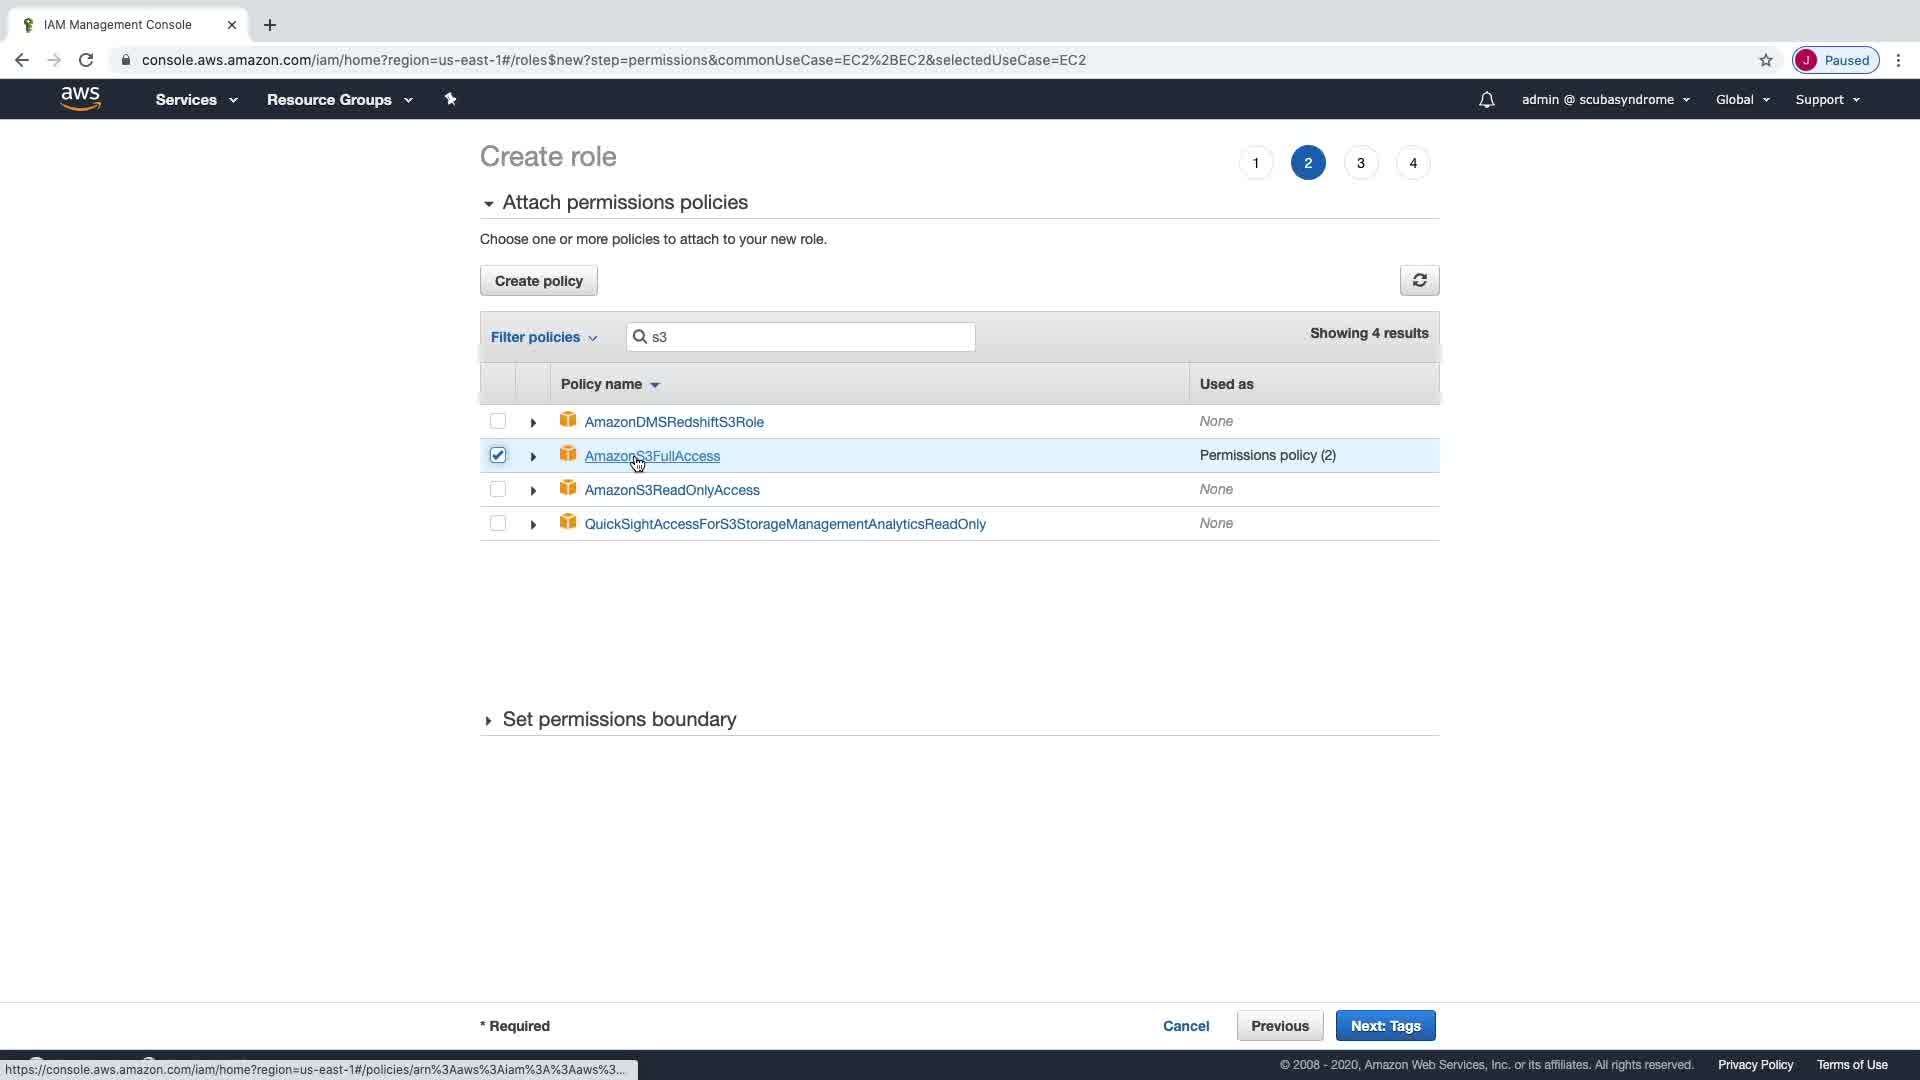The height and width of the screenshot is (1080, 1920).
Task: Expand details arrow for AmazonS3FullAccess row
Action: pyautogui.click(x=533, y=457)
